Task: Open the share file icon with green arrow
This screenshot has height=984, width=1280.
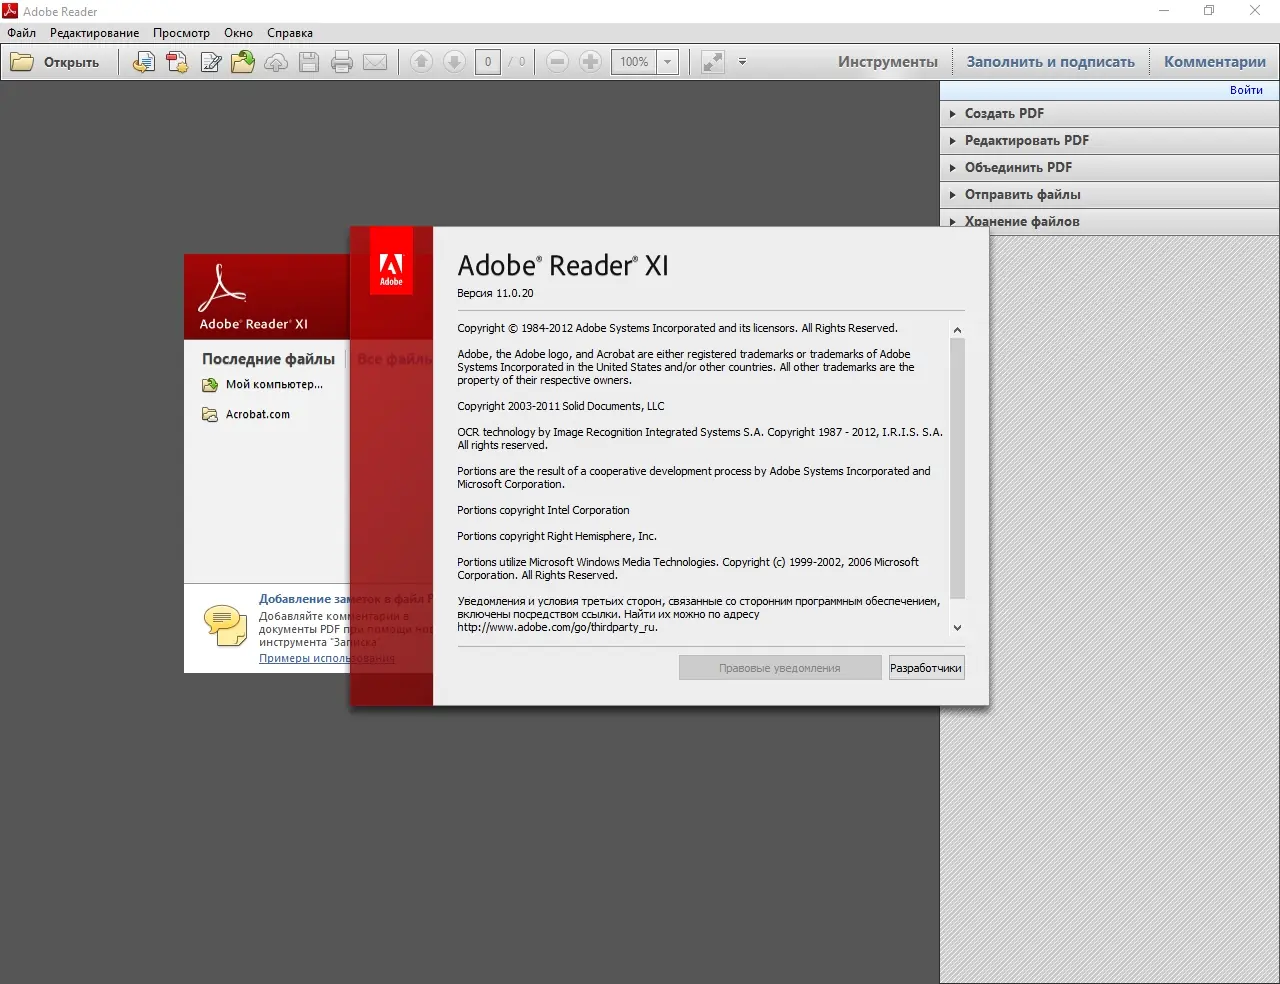Action: tap(243, 61)
